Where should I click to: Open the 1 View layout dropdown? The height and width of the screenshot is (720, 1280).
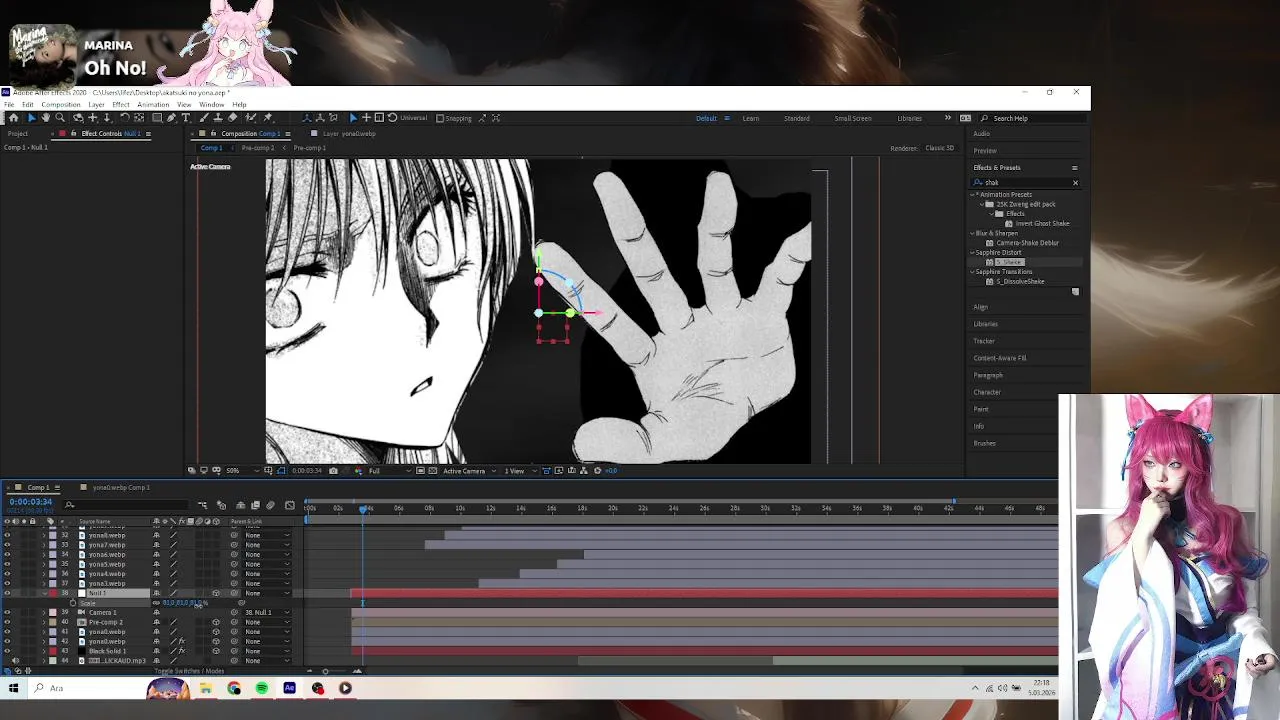(519, 470)
